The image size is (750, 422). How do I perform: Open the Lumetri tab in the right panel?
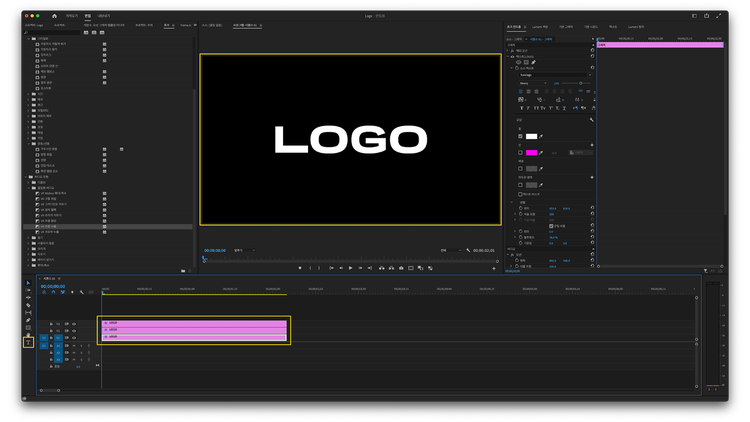click(539, 27)
